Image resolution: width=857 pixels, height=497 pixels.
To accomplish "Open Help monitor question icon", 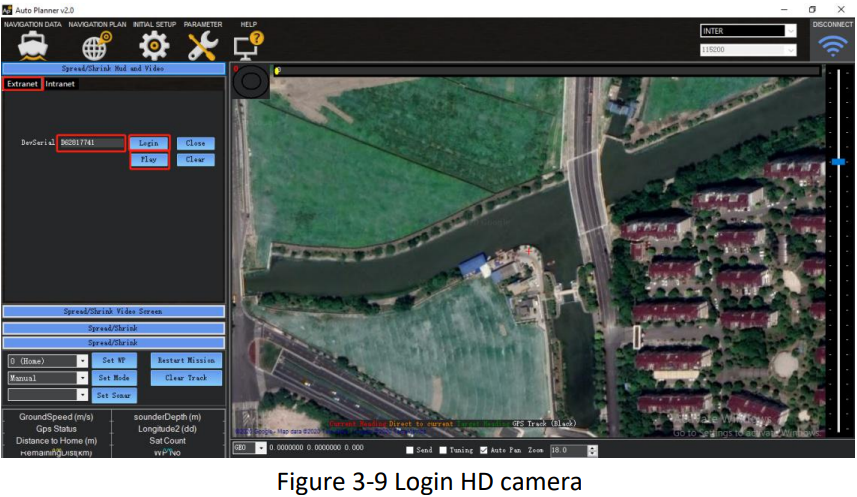I will pyautogui.click(x=249, y=46).
